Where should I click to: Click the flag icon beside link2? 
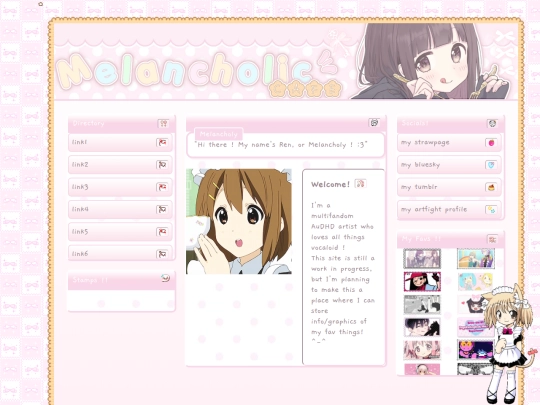pos(162,165)
